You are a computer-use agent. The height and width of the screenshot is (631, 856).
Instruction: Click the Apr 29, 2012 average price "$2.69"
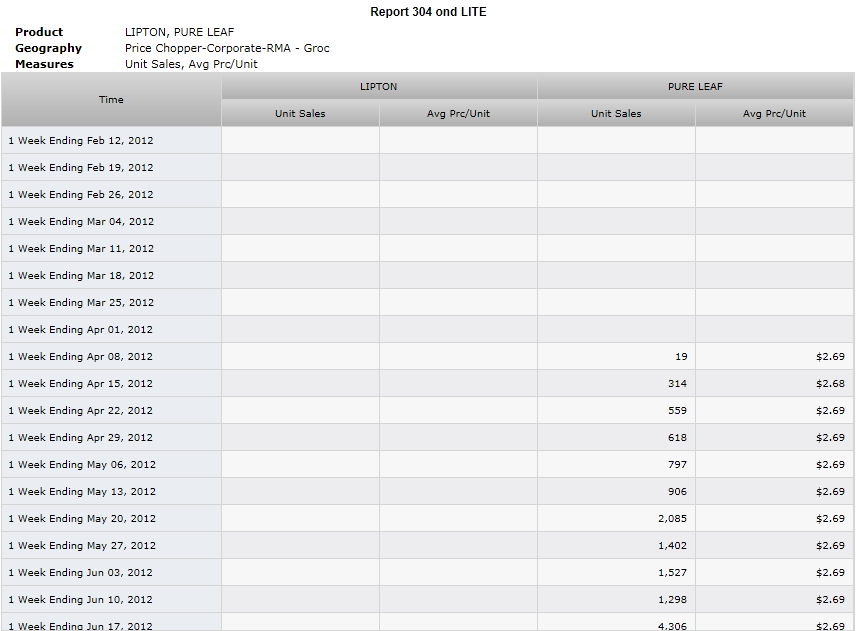(x=830, y=438)
